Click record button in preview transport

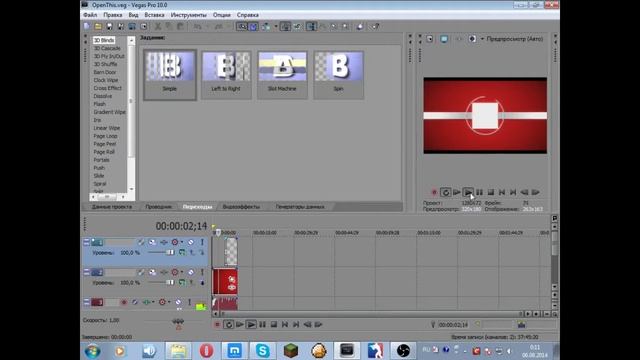click(434, 192)
